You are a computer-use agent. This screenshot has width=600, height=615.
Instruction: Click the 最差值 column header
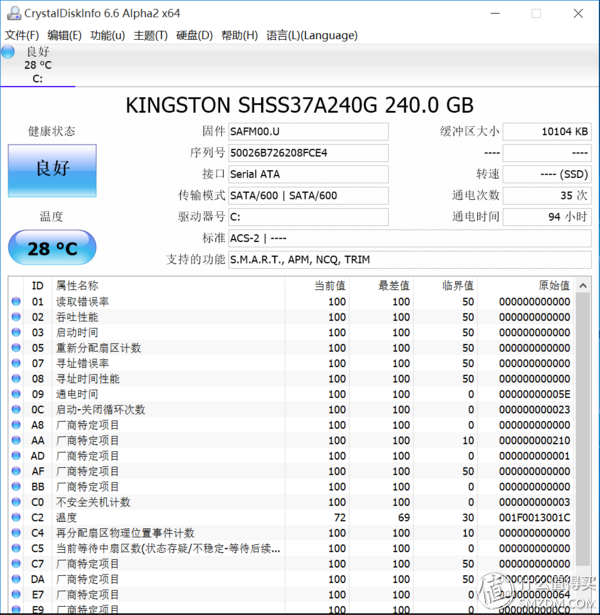(381, 286)
